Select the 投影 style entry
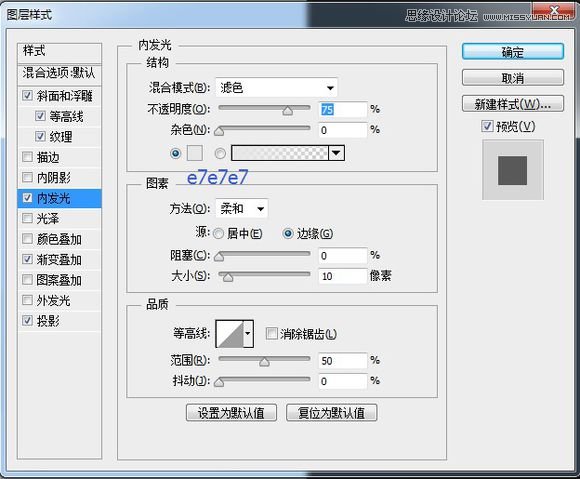This screenshot has width=580, height=479. [x=48, y=321]
